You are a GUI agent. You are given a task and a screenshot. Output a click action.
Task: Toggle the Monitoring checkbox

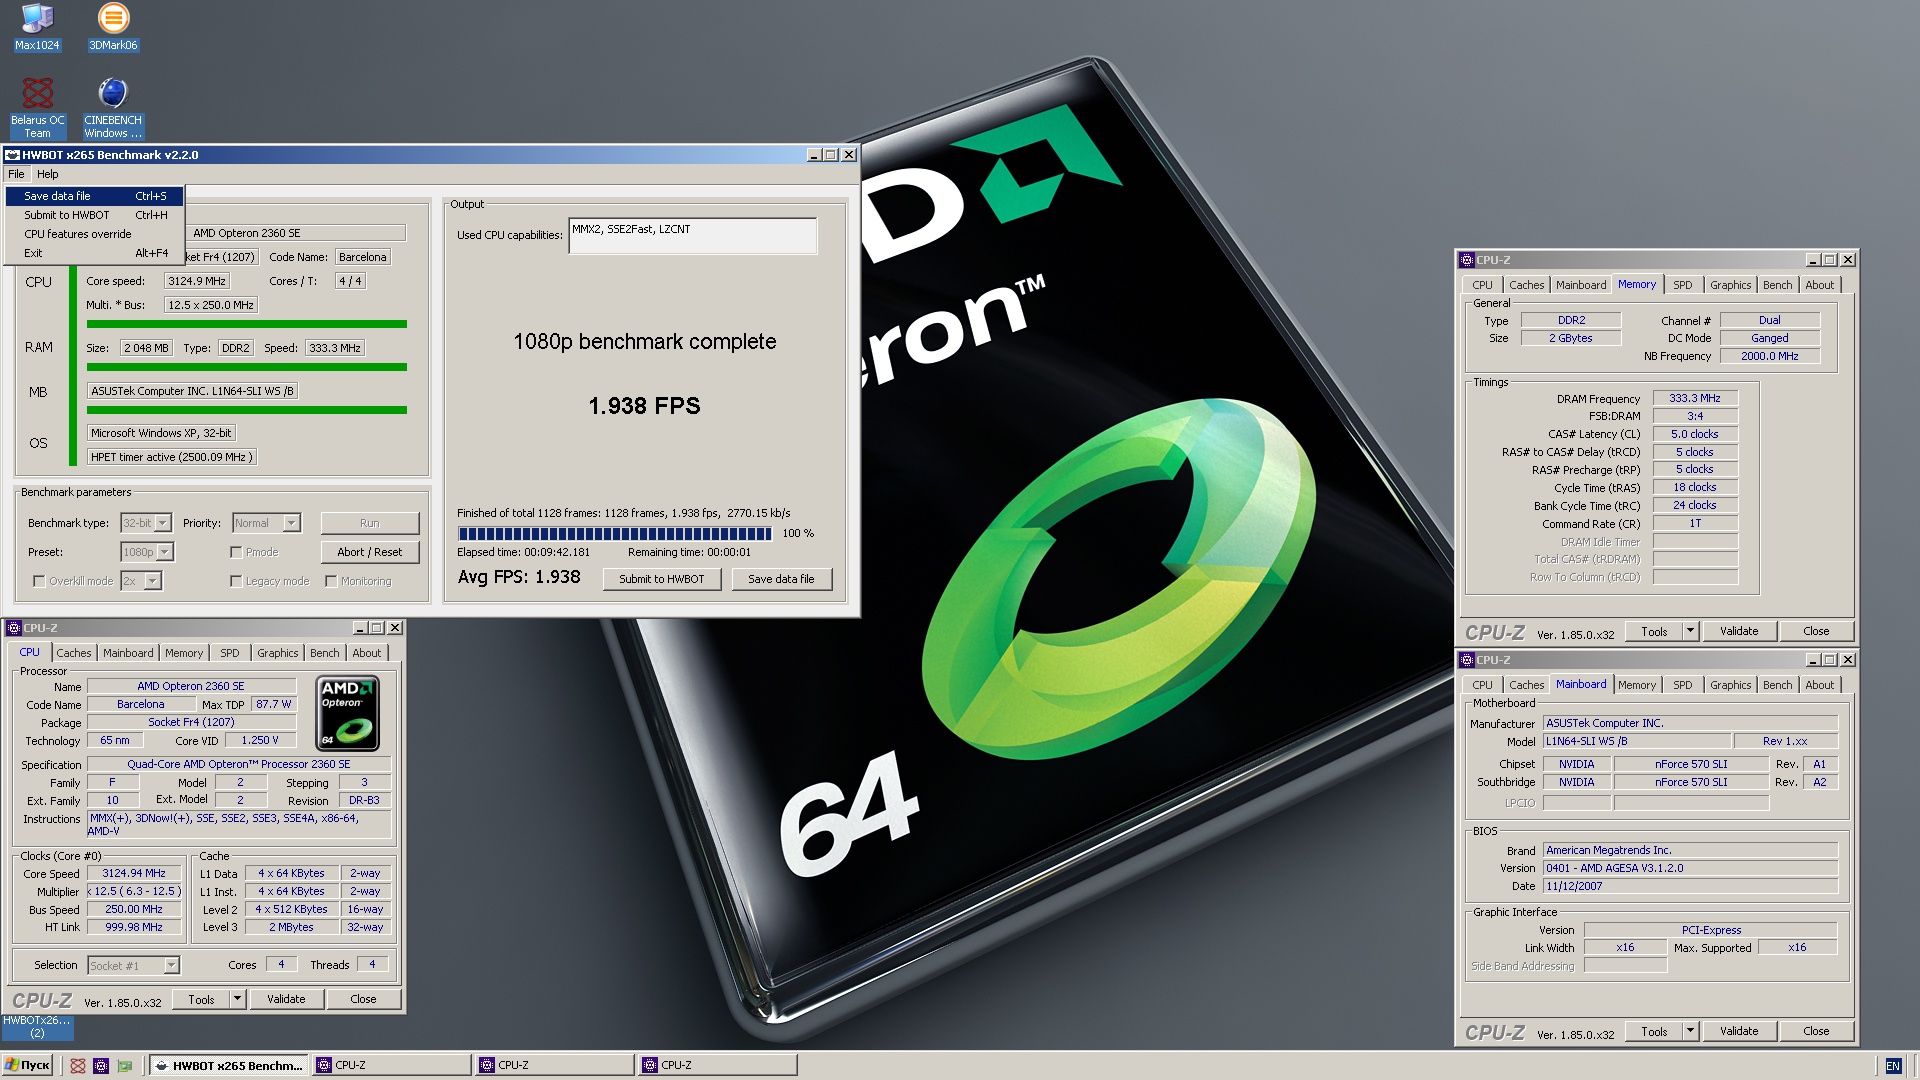click(331, 581)
